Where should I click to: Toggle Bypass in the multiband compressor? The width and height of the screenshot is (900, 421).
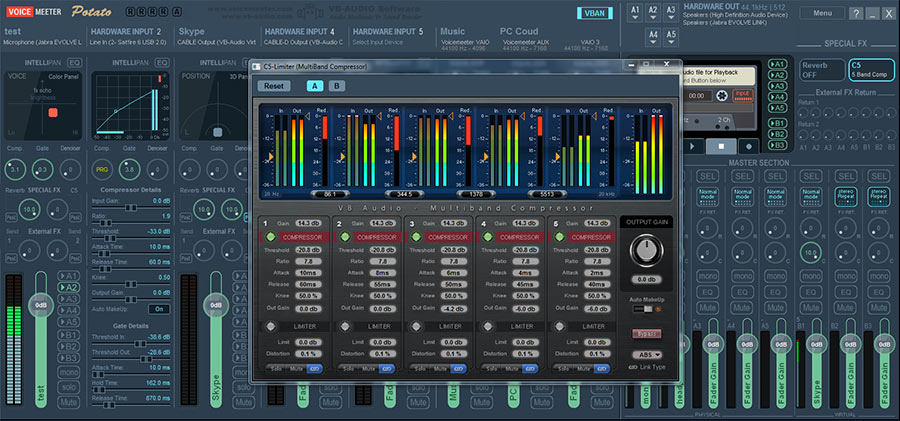pyautogui.click(x=646, y=334)
